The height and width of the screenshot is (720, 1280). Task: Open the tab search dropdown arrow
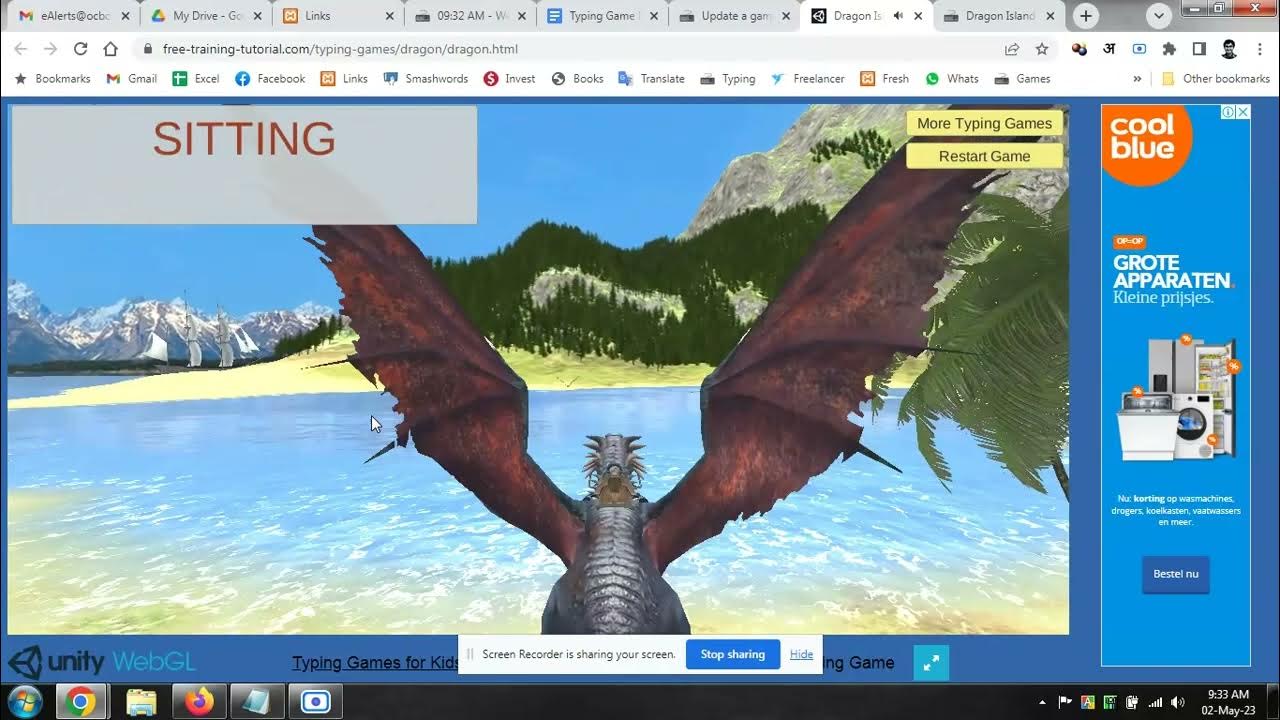pyautogui.click(x=1159, y=16)
